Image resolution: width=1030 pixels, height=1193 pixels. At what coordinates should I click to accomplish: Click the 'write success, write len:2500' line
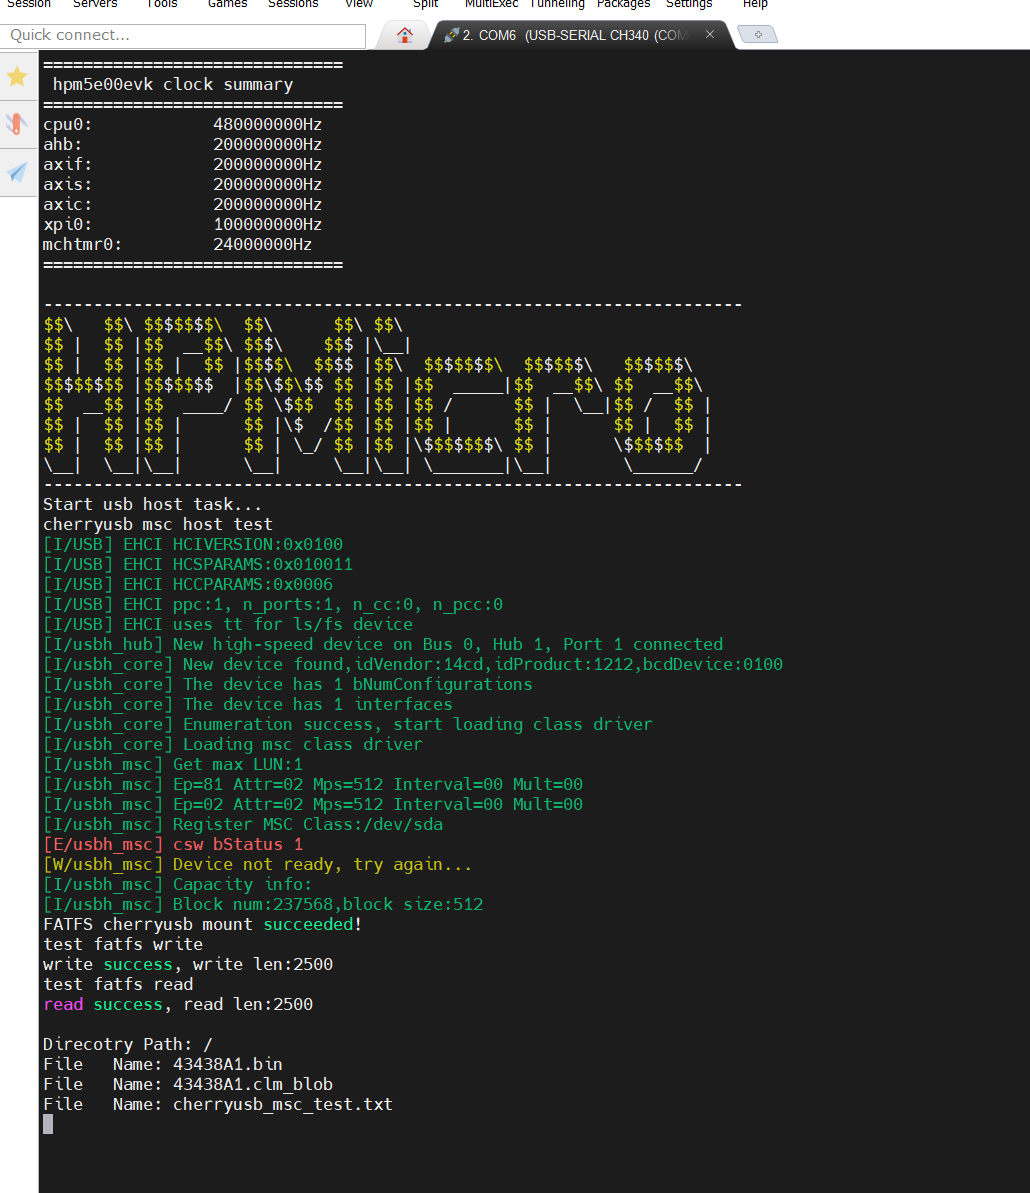[188, 964]
